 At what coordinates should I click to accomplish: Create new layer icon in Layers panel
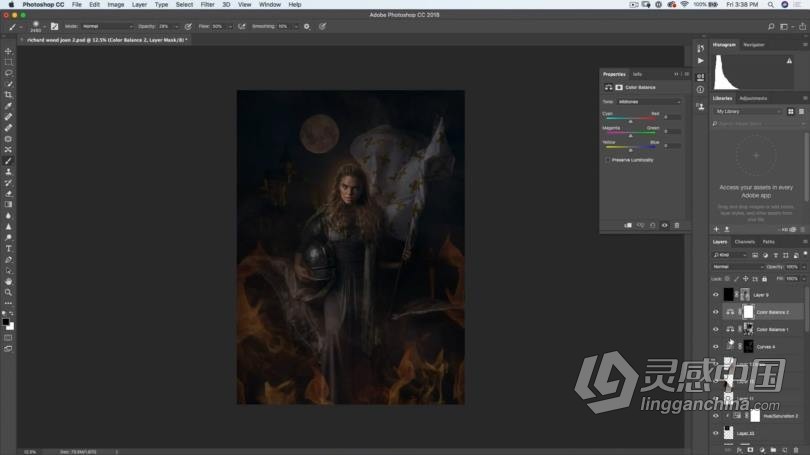[x=785, y=450]
